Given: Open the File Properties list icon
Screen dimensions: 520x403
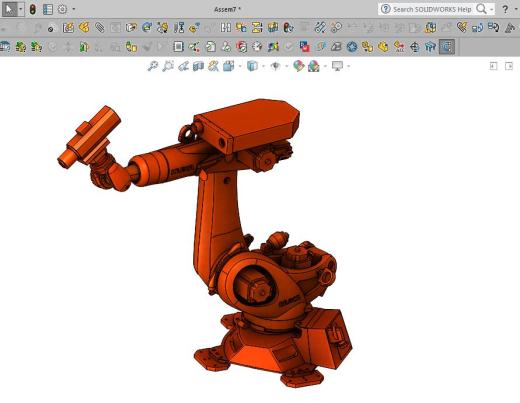Looking at the screenshot, I should [x=48, y=9].
